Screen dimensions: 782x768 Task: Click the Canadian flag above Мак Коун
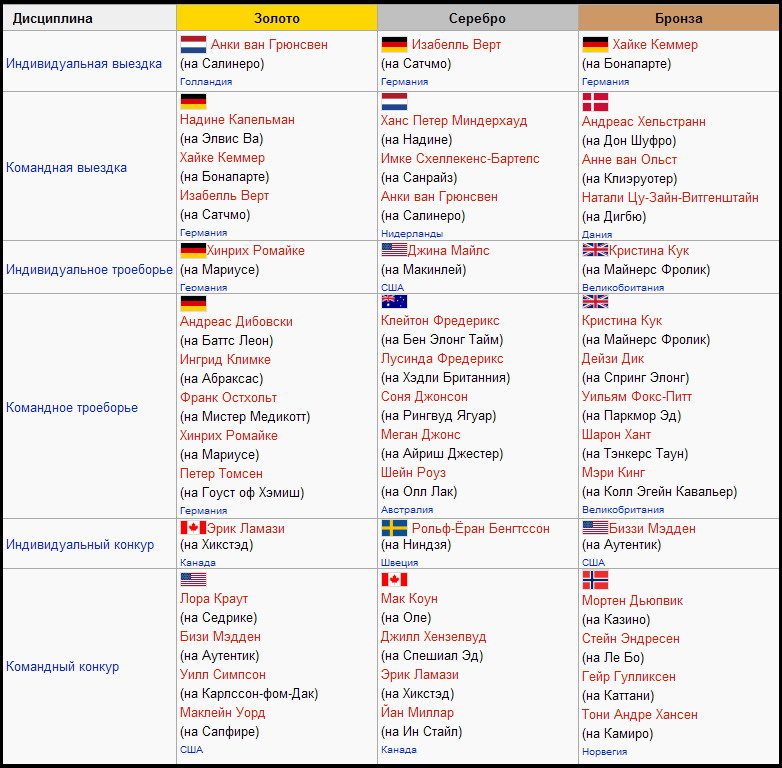pos(394,579)
